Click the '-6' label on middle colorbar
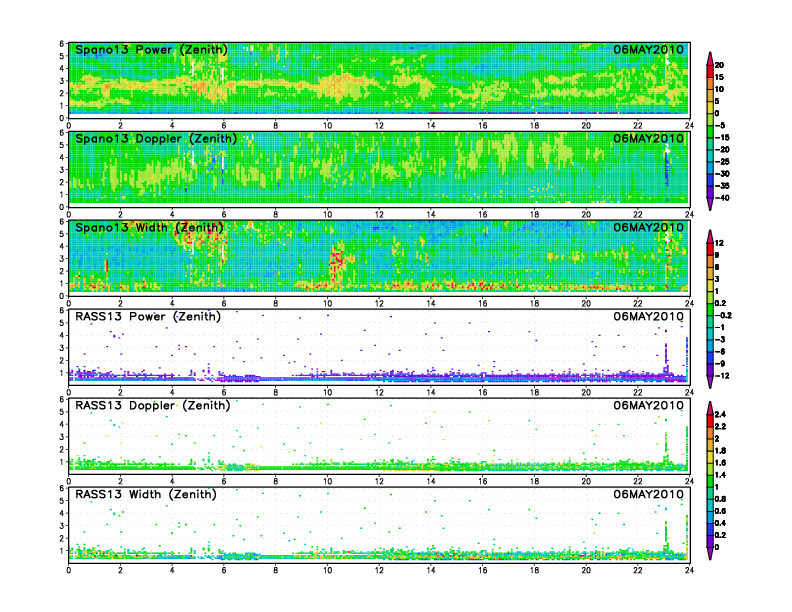Viewport: 792px width, 612px height. (x=720, y=351)
